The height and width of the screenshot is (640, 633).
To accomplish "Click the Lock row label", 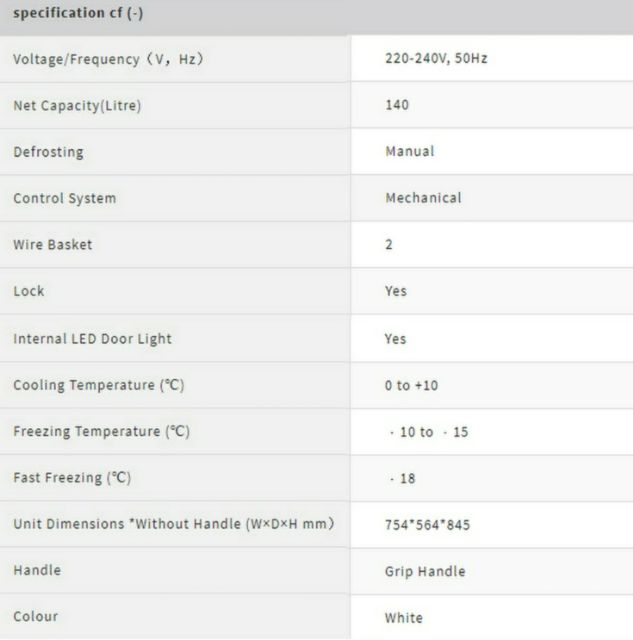I will pos(29,291).
